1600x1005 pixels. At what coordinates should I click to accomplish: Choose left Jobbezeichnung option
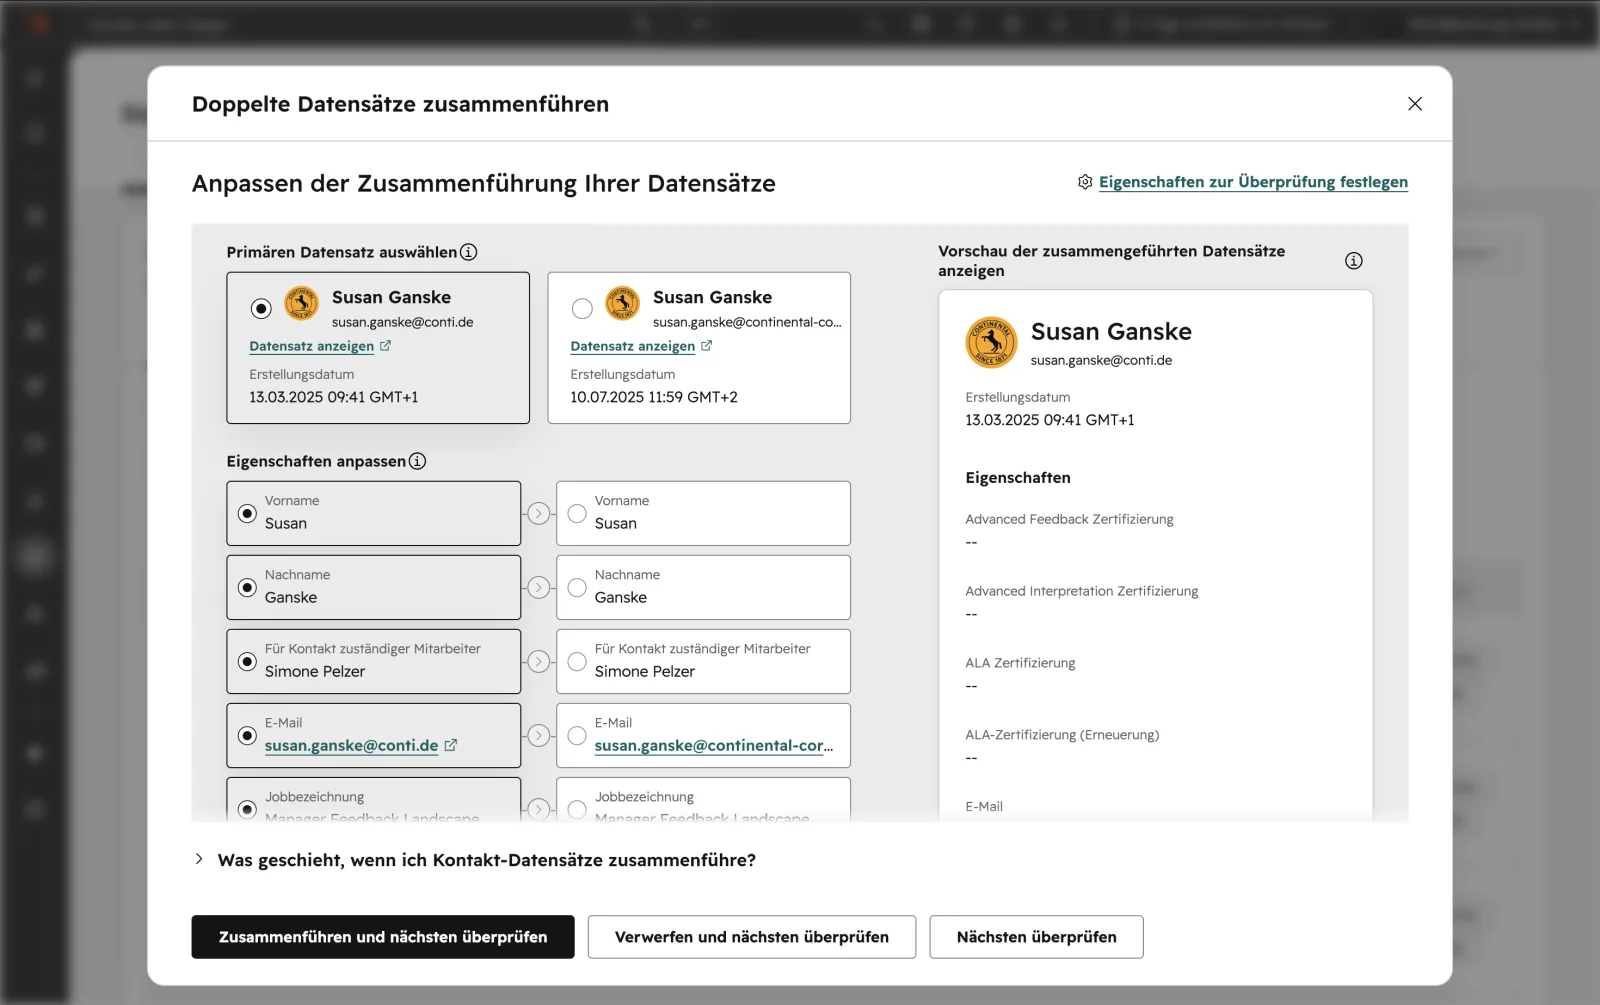pos(247,809)
